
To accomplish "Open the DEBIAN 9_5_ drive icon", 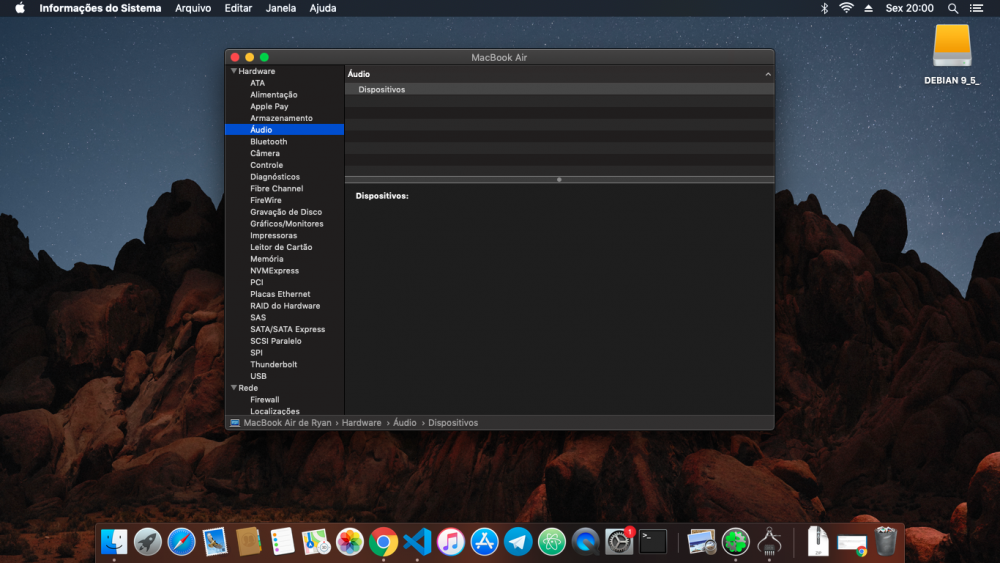I will 952,46.
